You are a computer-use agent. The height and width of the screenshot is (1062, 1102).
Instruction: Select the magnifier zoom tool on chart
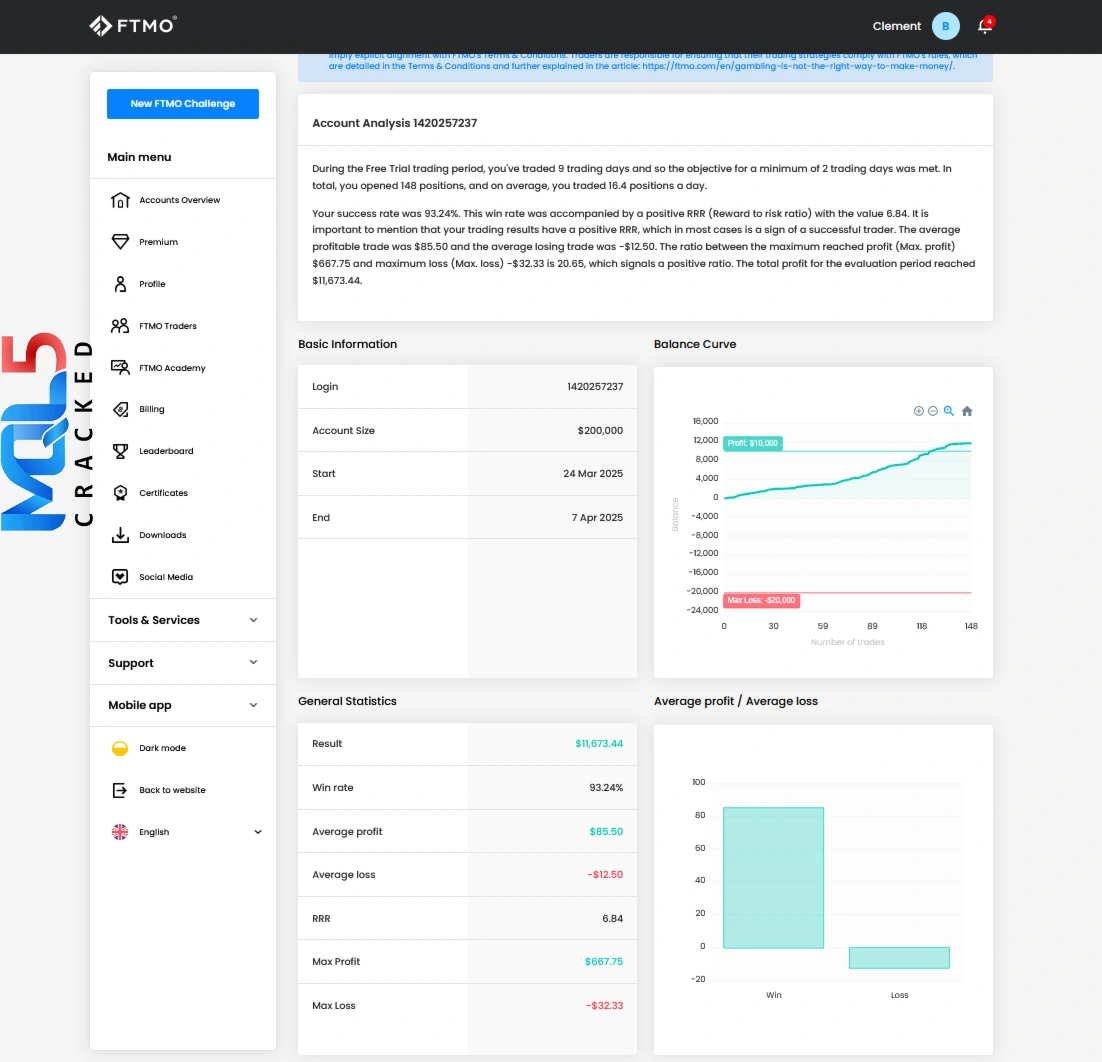[x=949, y=411]
